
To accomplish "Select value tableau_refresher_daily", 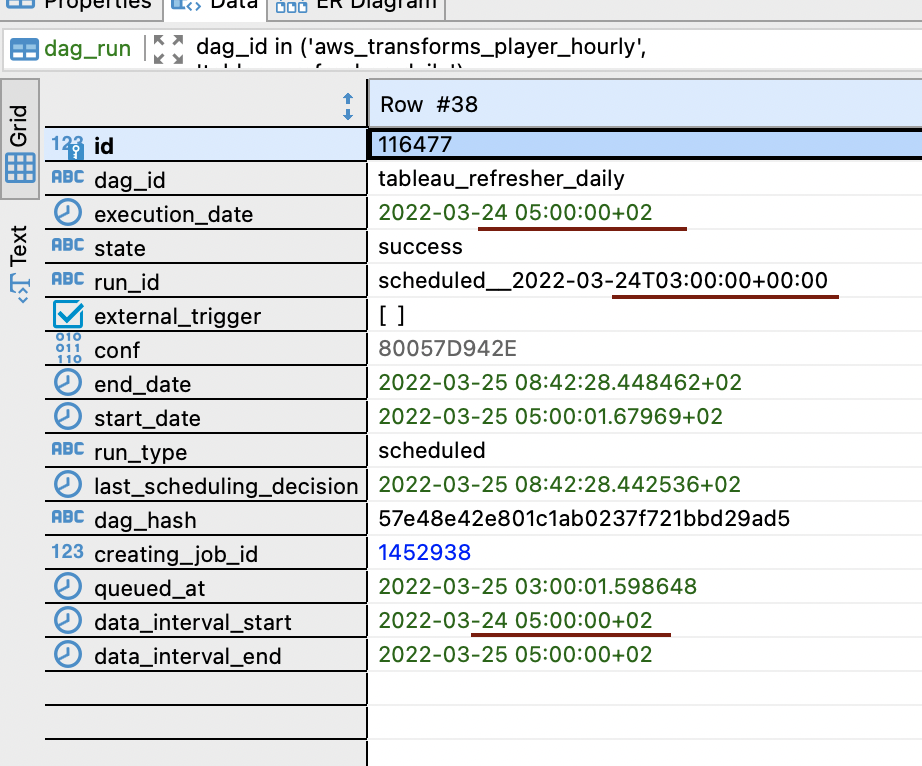I will click(x=502, y=178).
